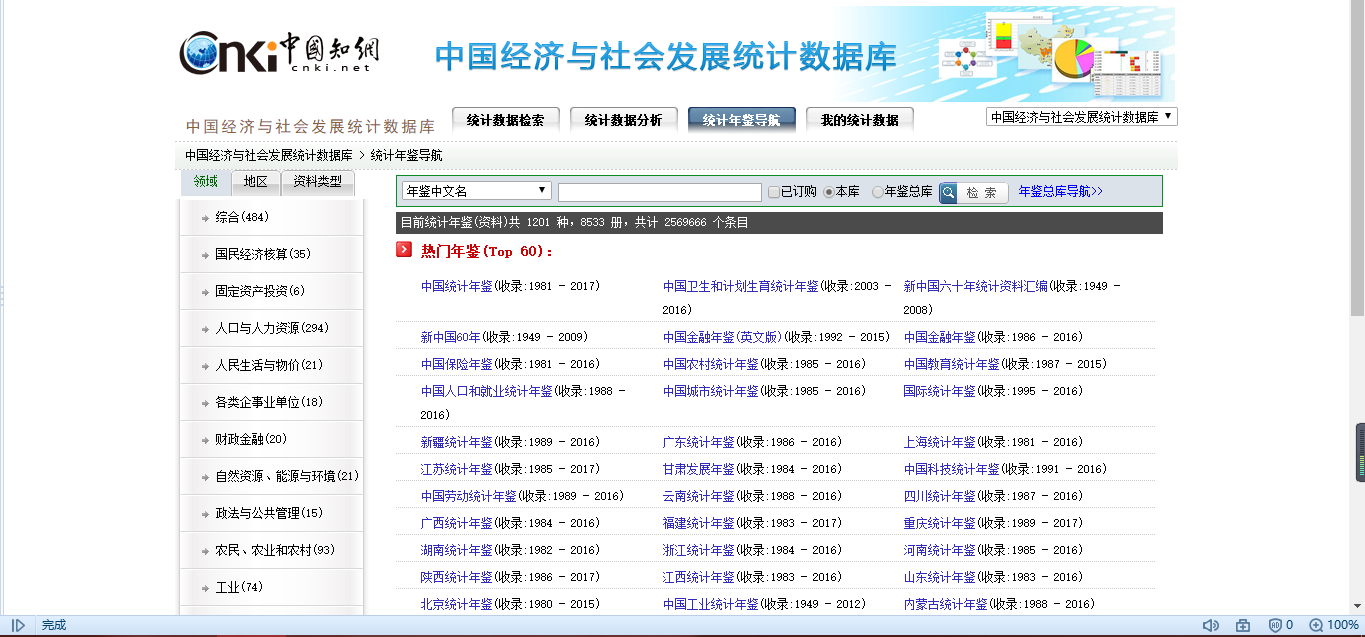Image resolution: width=1365 pixels, height=637 pixels.
Task: Click the arrow bullet beside 国民经济核算(35)
Action: 205,255
